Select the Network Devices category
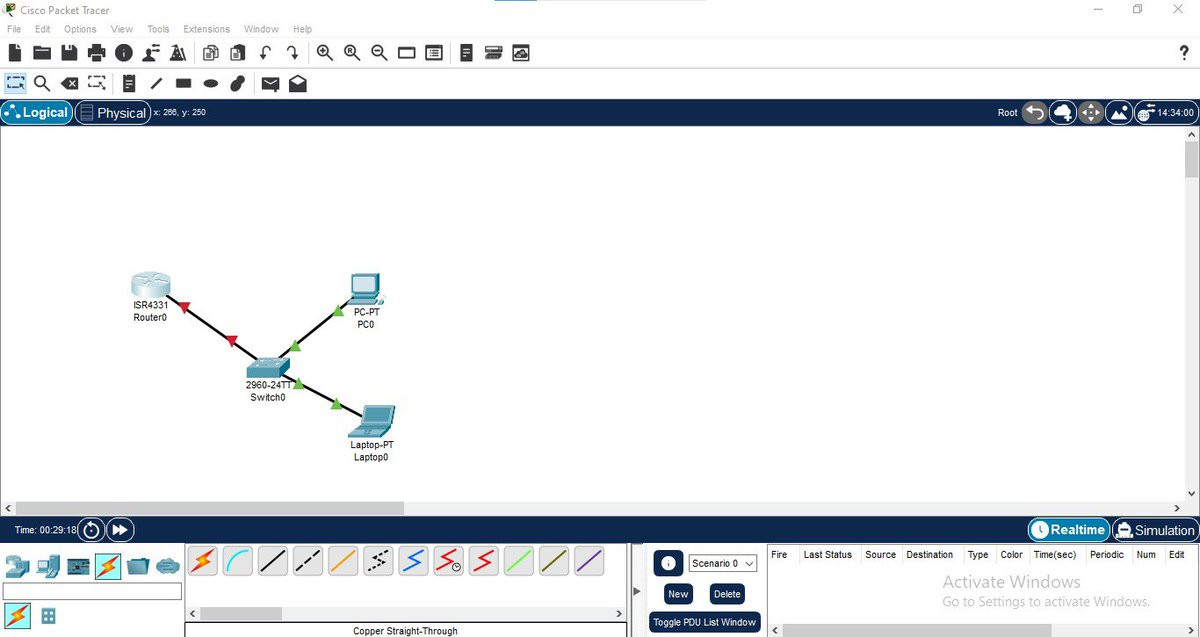This screenshot has width=1200, height=637. (18, 567)
